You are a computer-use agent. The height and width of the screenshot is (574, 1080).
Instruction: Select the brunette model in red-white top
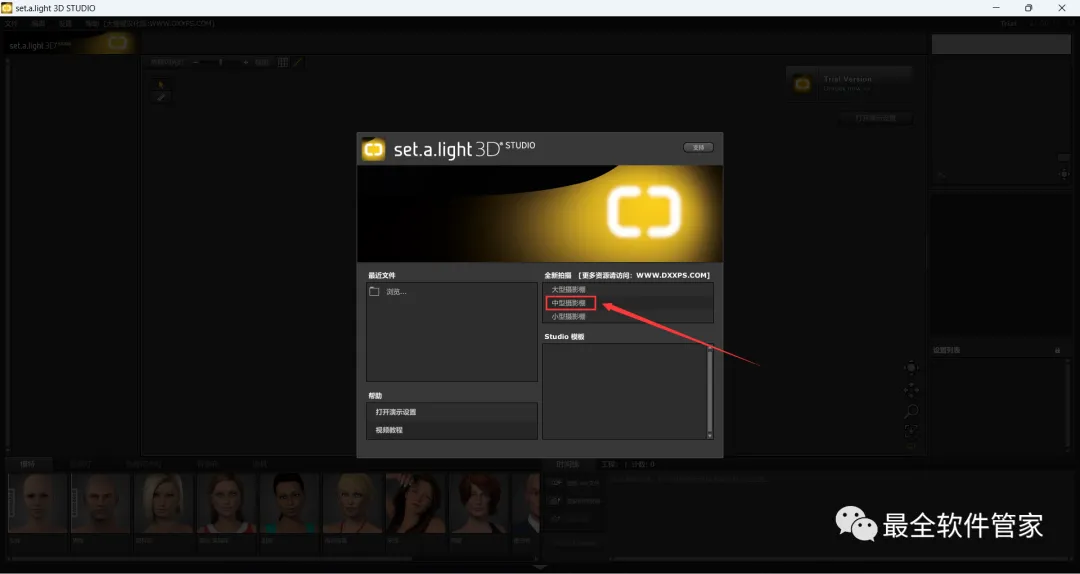pyautogui.click(x=227, y=503)
